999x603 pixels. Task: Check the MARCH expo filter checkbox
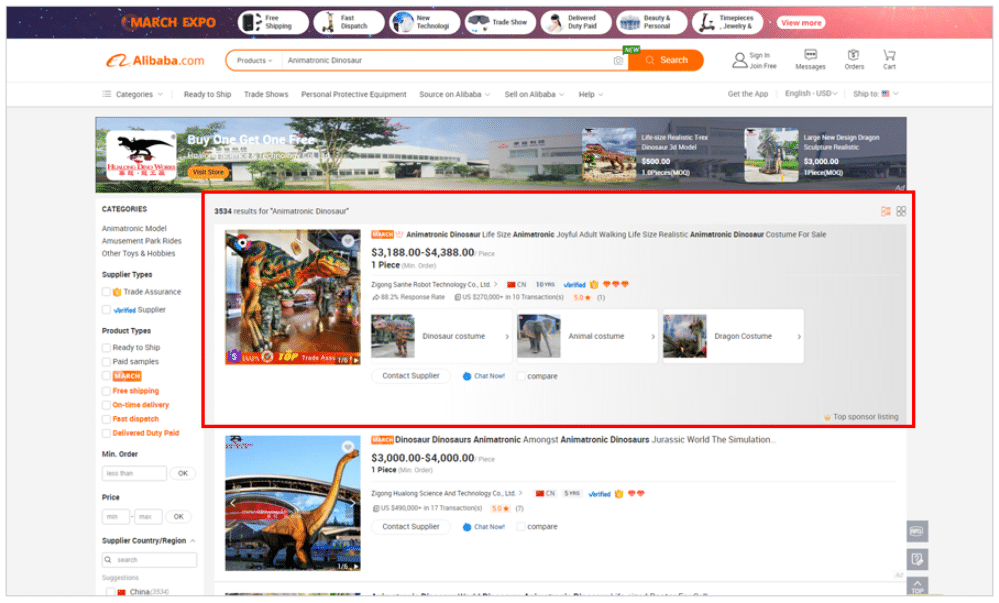[106, 376]
